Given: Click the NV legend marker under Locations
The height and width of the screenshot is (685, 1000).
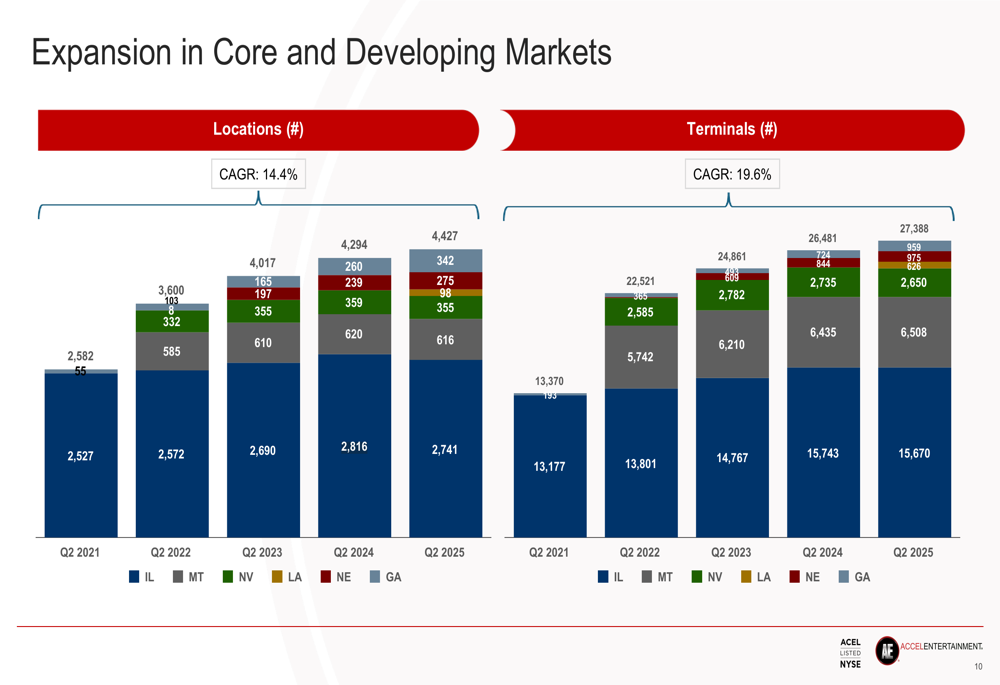Looking at the screenshot, I should 228,577.
